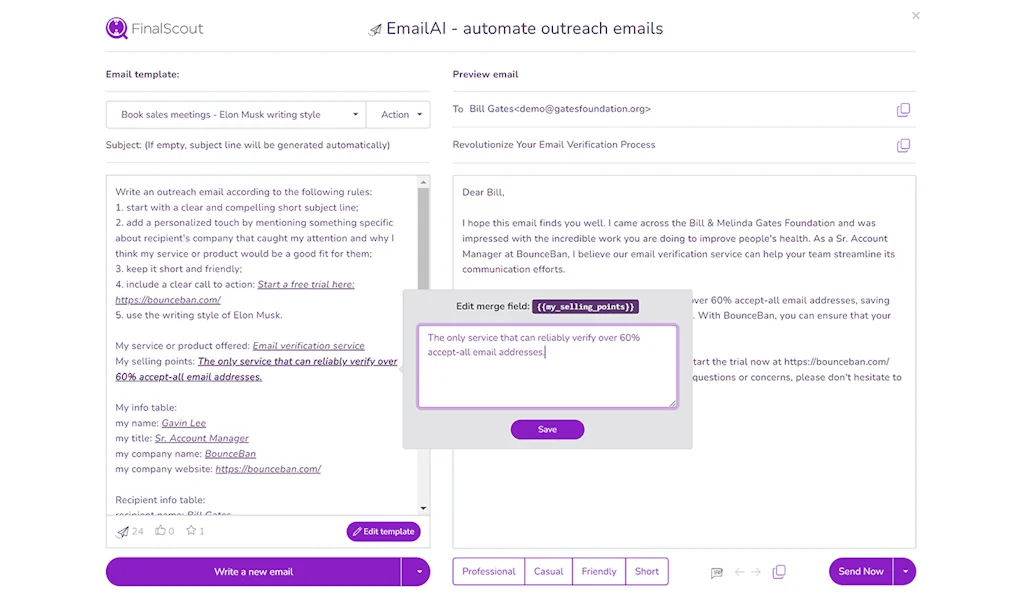This screenshot has height=613, width=1024.
Task: Open the email template selection dropdown
Action: pos(236,115)
